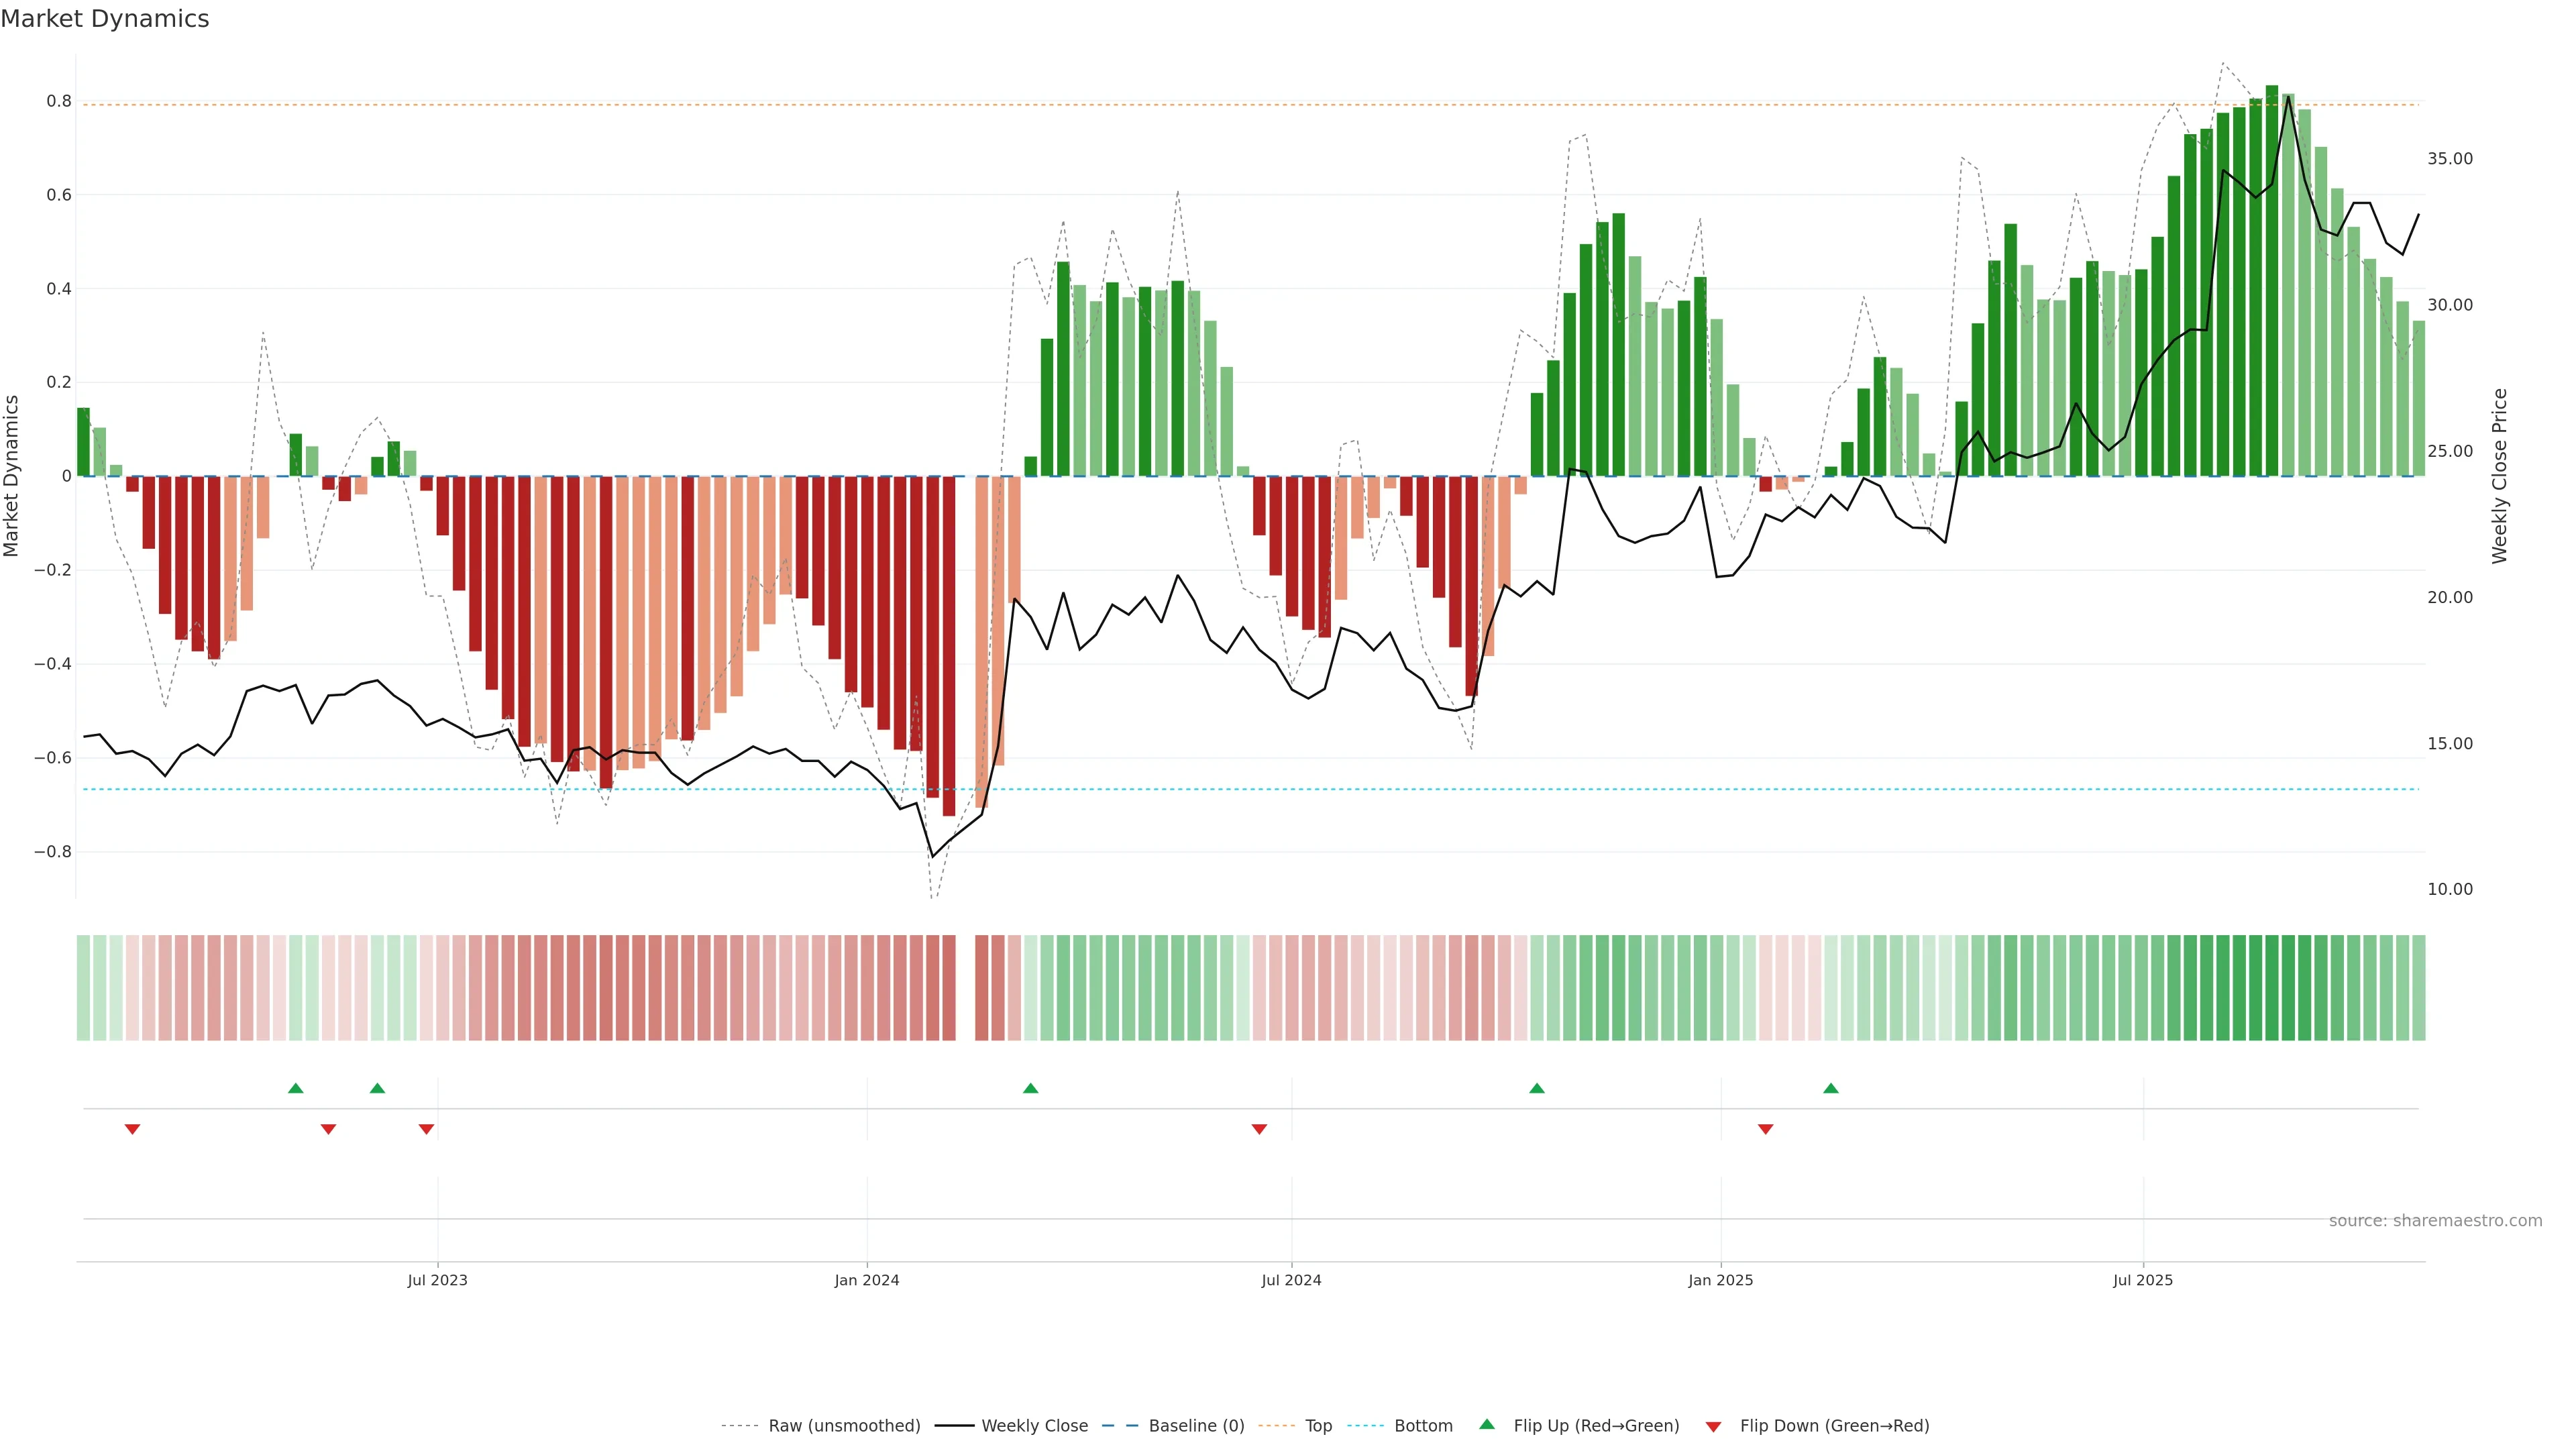
Task: Click the earliest red Flip Down triangle marker
Action: coord(132,1129)
